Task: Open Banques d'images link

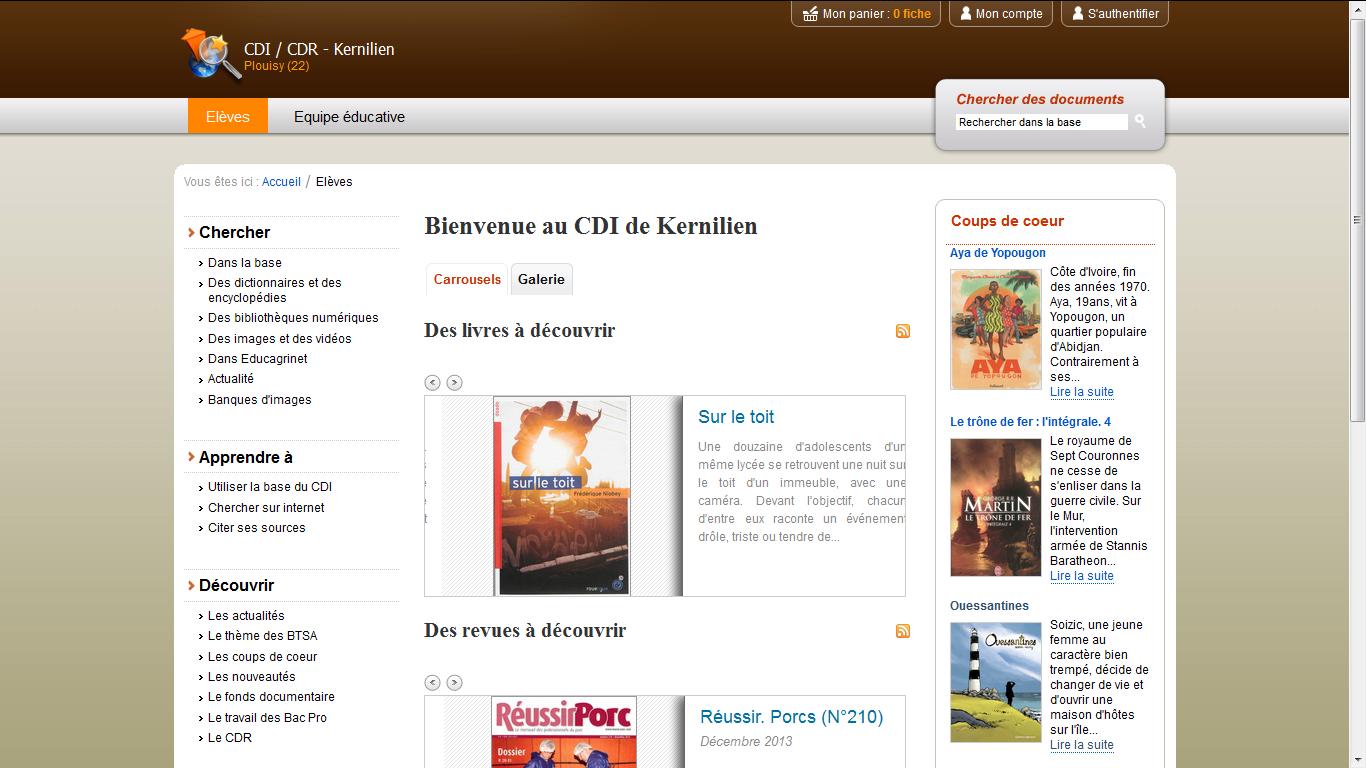Action: (260, 400)
